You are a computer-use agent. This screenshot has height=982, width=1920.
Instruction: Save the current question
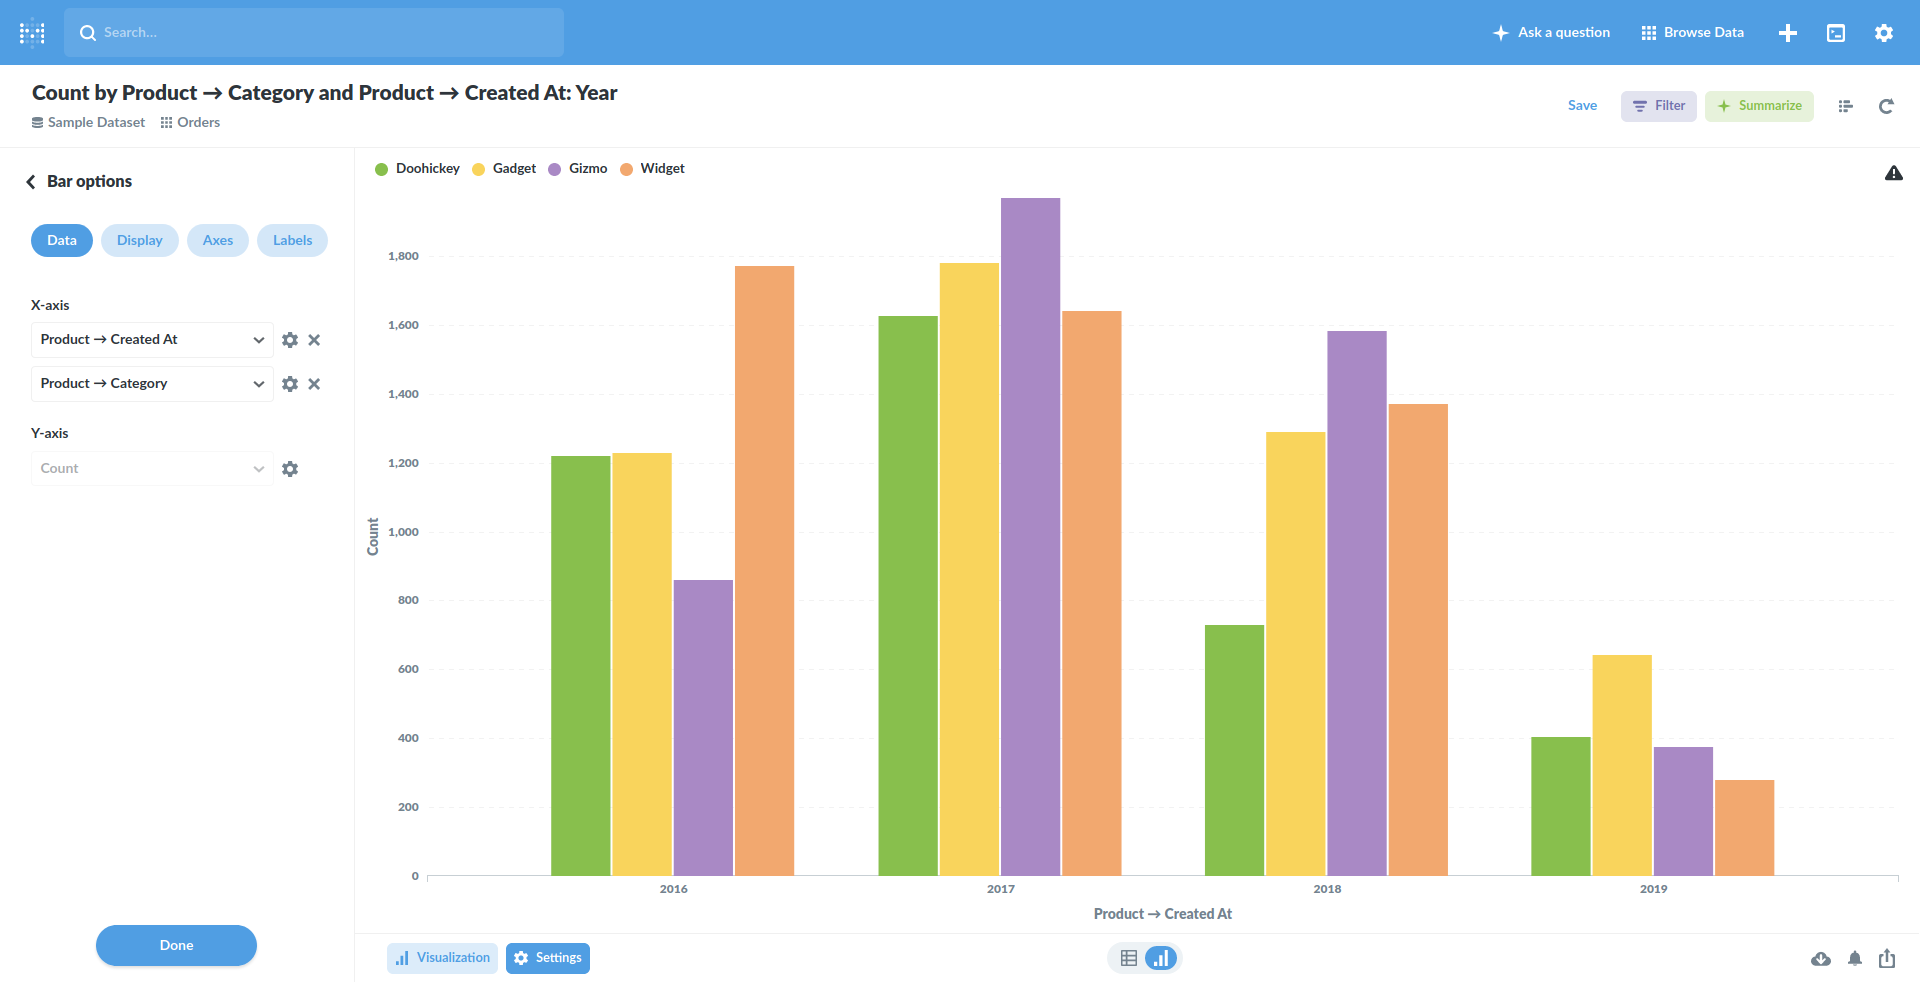click(x=1582, y=105)
